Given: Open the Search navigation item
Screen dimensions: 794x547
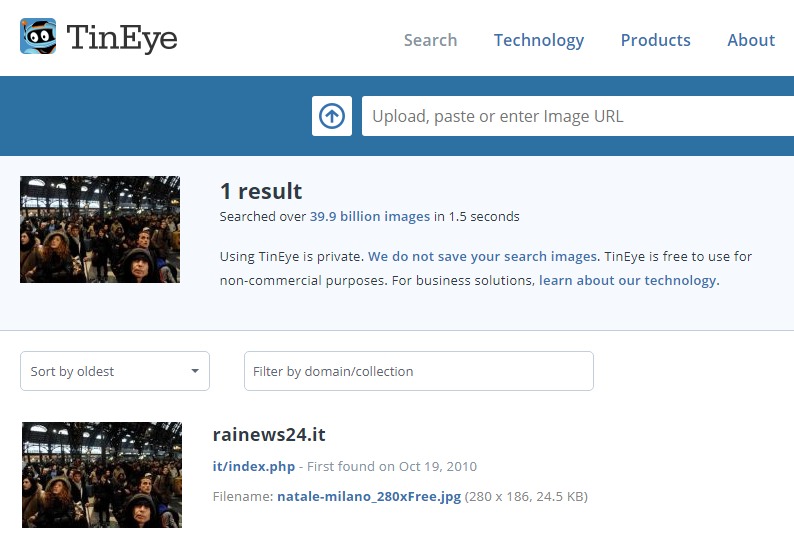Looking at the screenshot, I should [x=430, y=40].
